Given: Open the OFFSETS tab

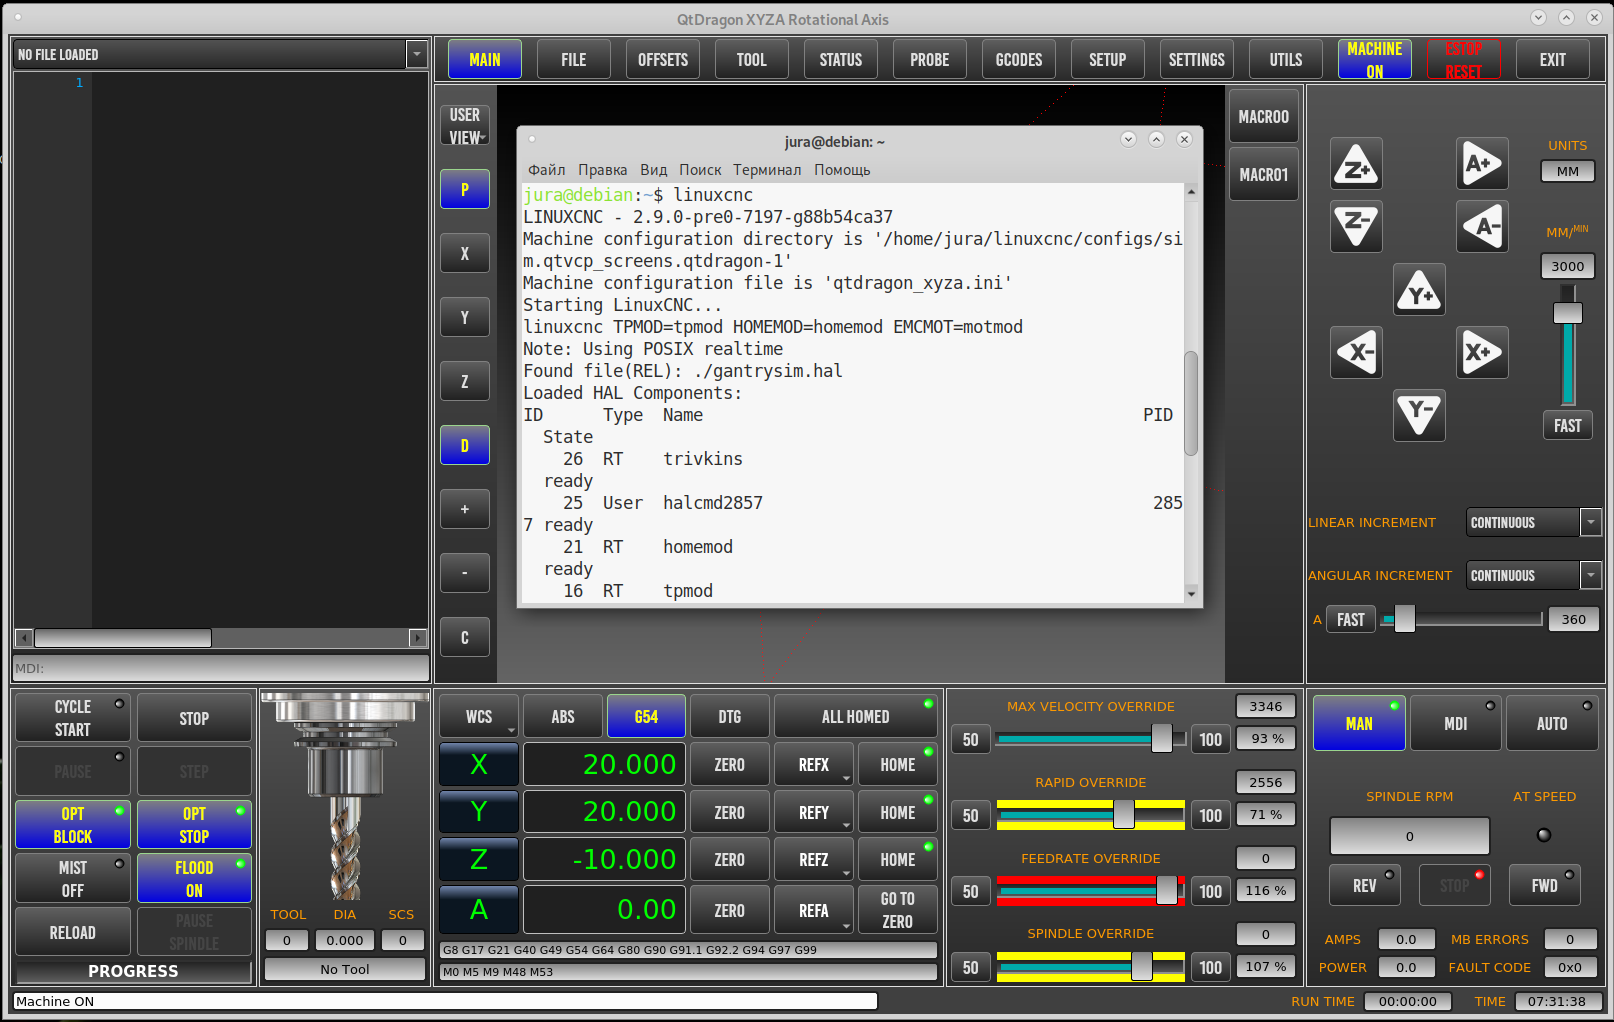Looking at the screenshot, I should coord(663,60).
